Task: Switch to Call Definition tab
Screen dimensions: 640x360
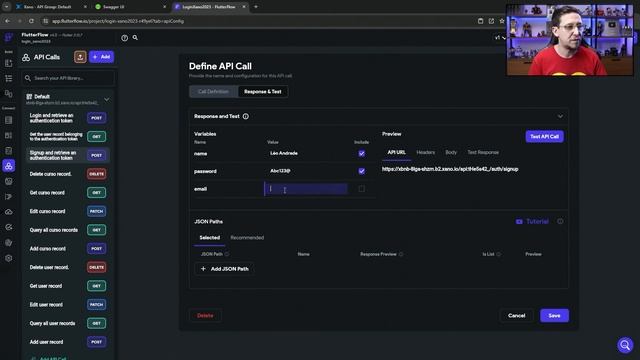Action: tap(213, 91)
